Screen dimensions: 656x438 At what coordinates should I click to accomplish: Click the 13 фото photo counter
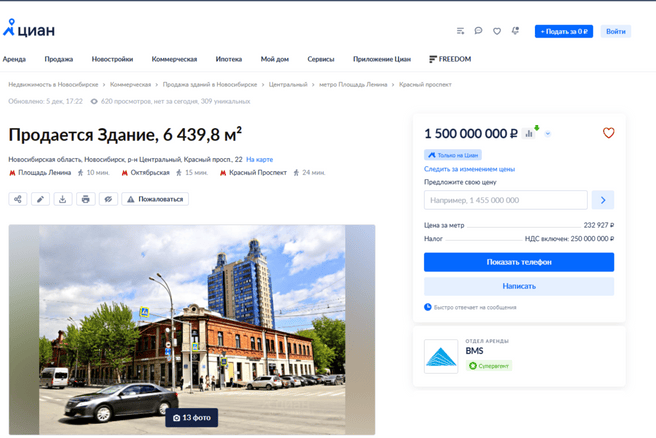[x=192, y=418]
